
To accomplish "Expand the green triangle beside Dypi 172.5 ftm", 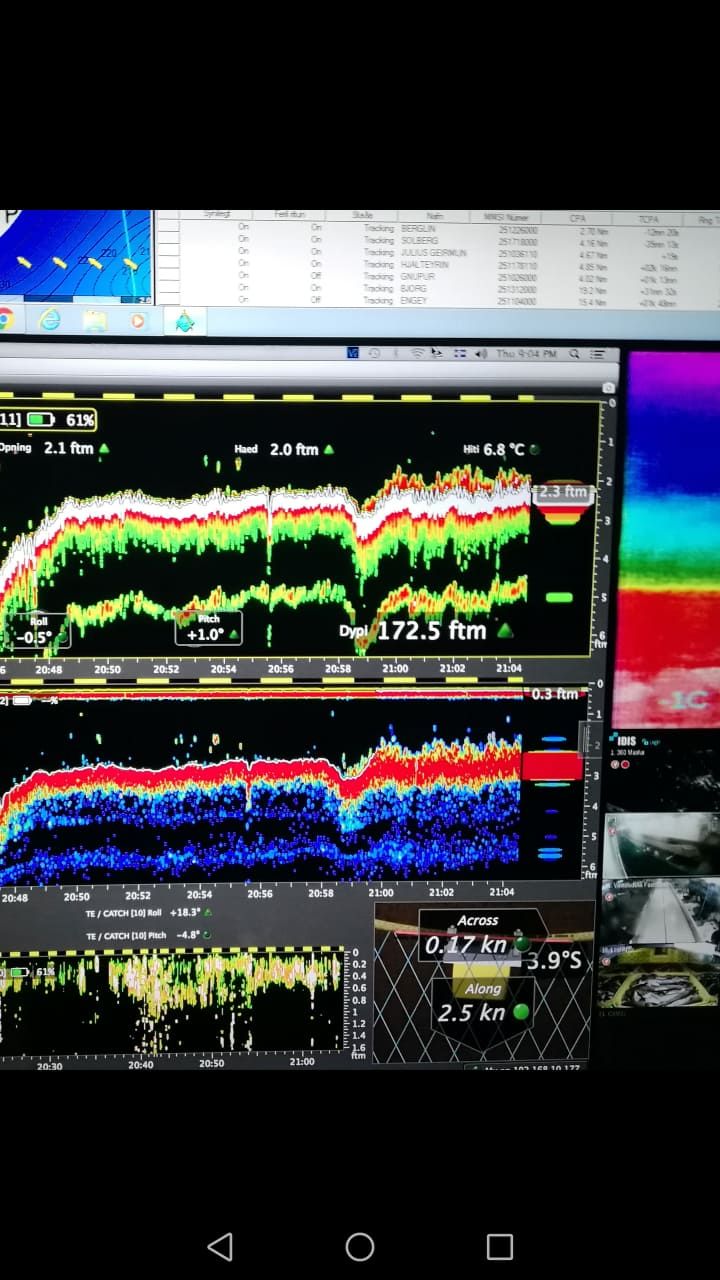I will coord(505,630).
